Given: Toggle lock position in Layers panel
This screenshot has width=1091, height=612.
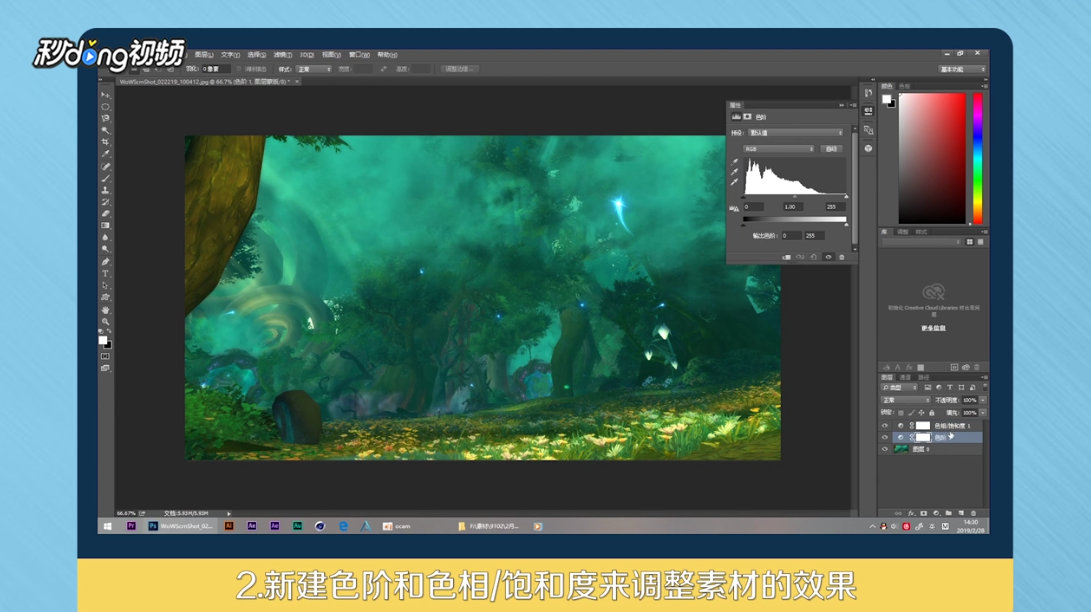Looking at the screenshot, I should (x=922, y=413).
